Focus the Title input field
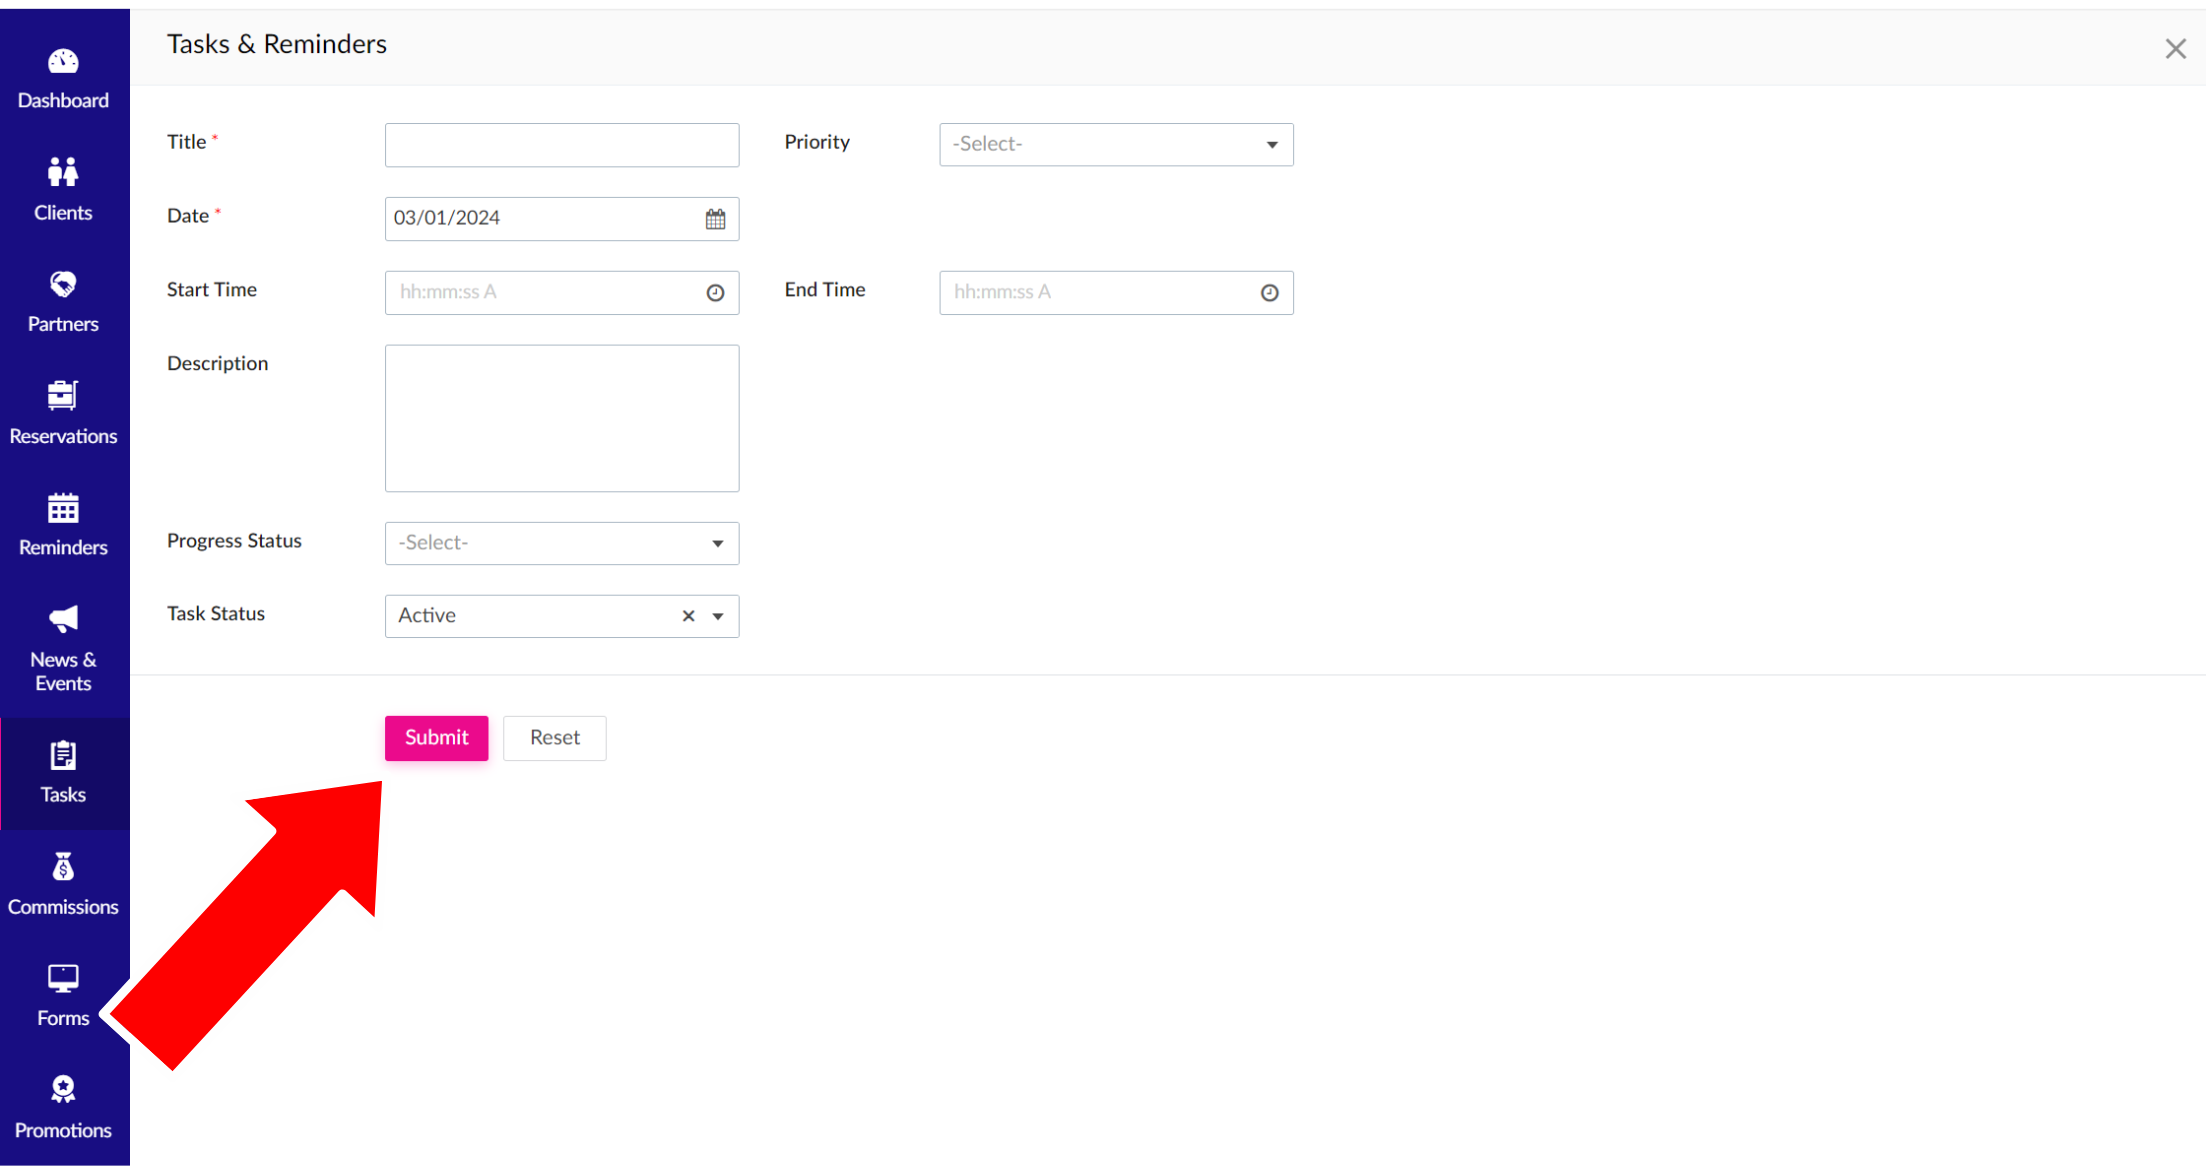The height and width of the screenshot is (1174, 2206). [561, 145]
